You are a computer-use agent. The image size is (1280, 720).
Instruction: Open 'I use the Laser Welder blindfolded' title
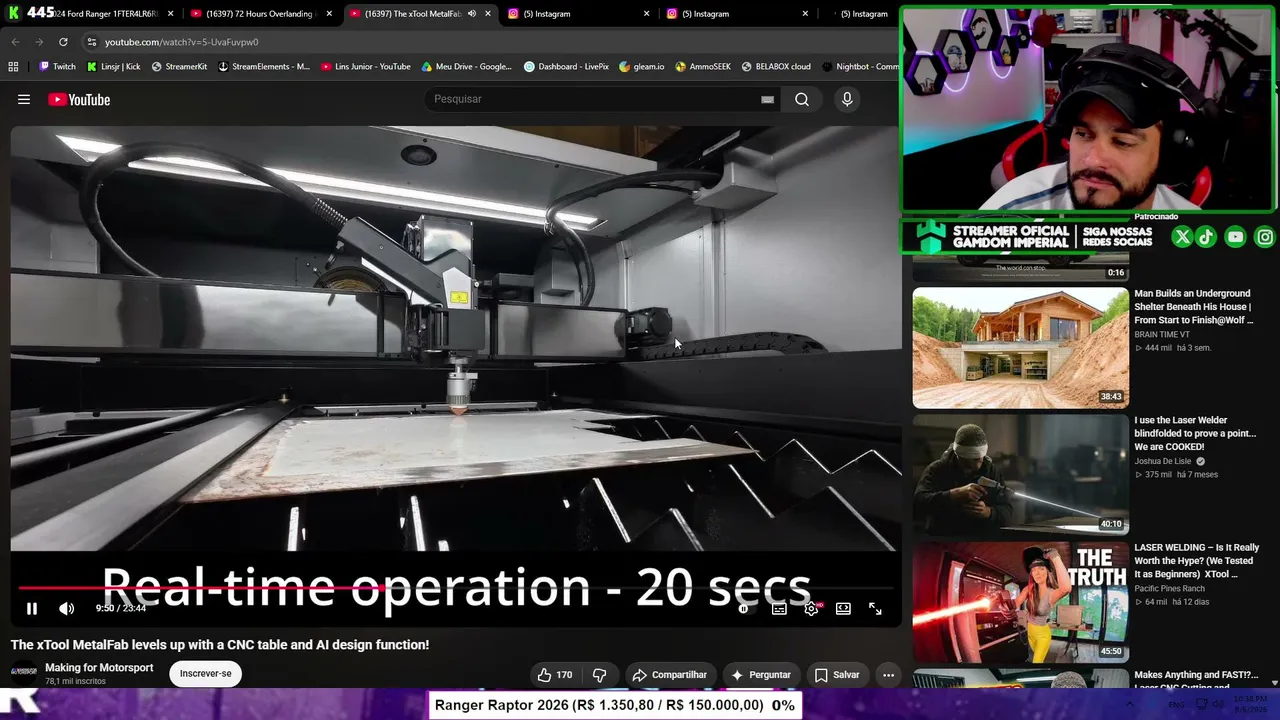pyautogui.click(x=1195, y=434)
